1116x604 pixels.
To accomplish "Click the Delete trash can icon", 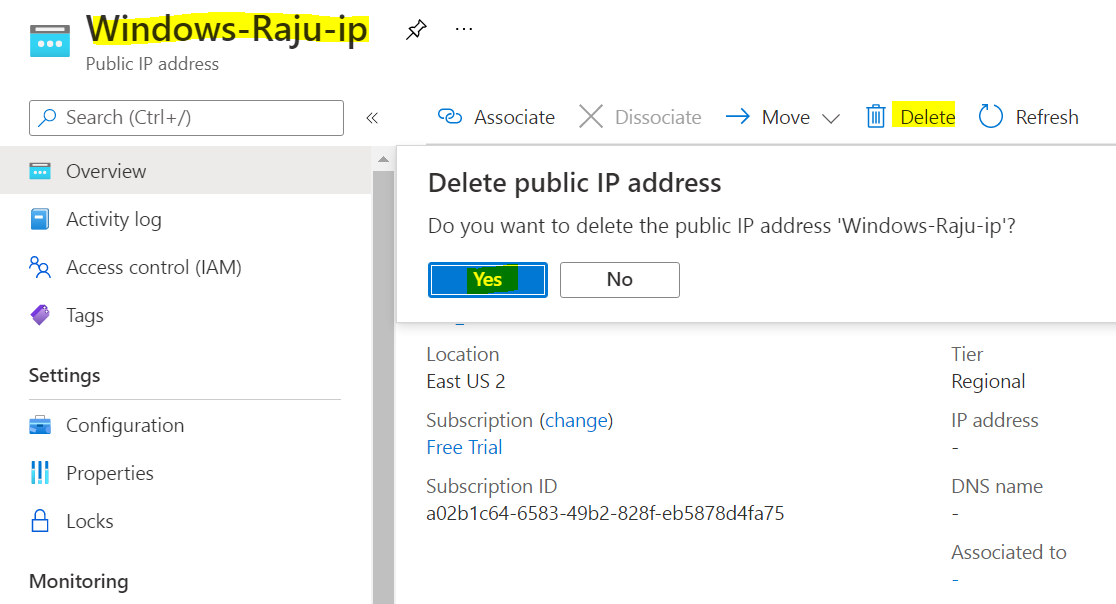I will [x=875, y=116].
